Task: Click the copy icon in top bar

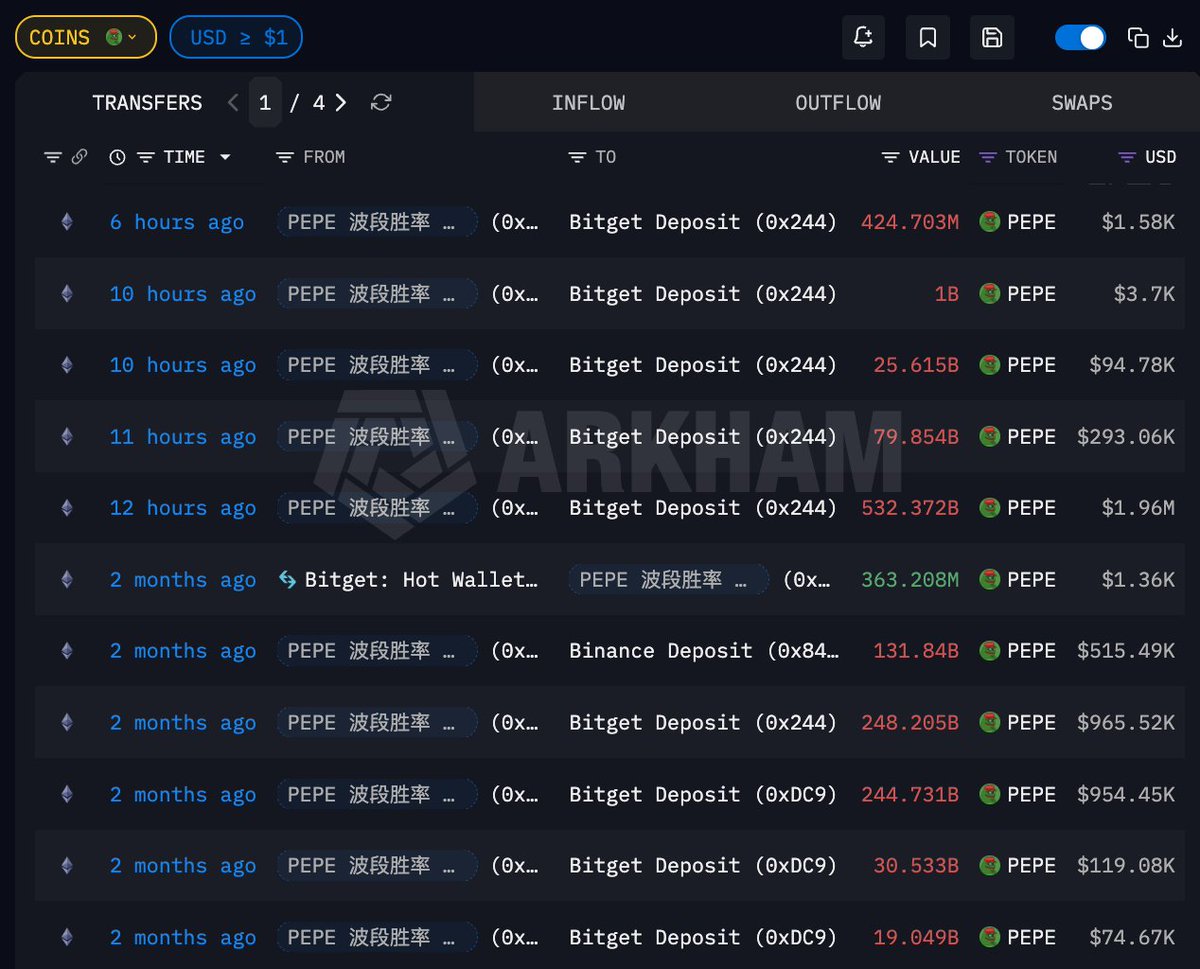Action: [x=1138, y=38]
